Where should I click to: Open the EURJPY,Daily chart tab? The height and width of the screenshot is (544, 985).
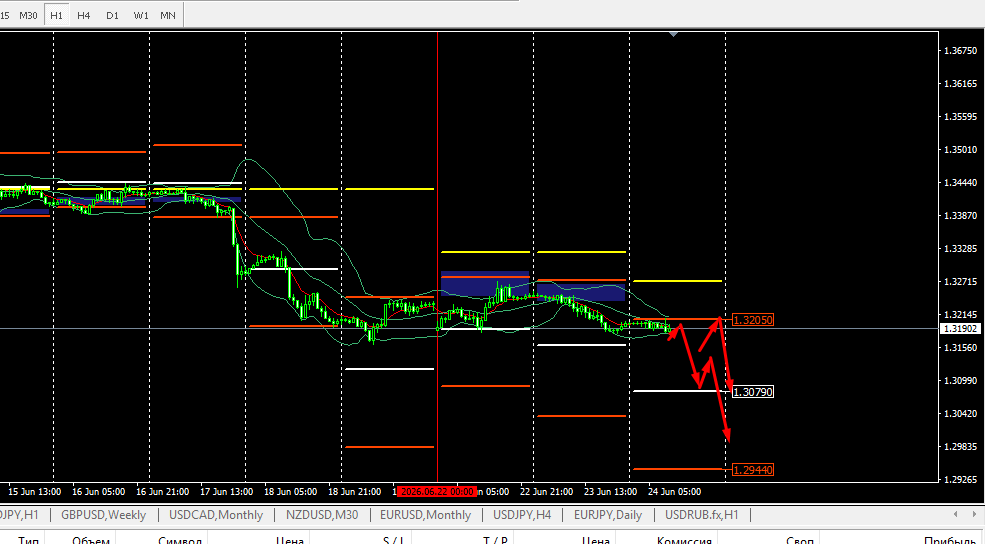(x=608, y=515)
